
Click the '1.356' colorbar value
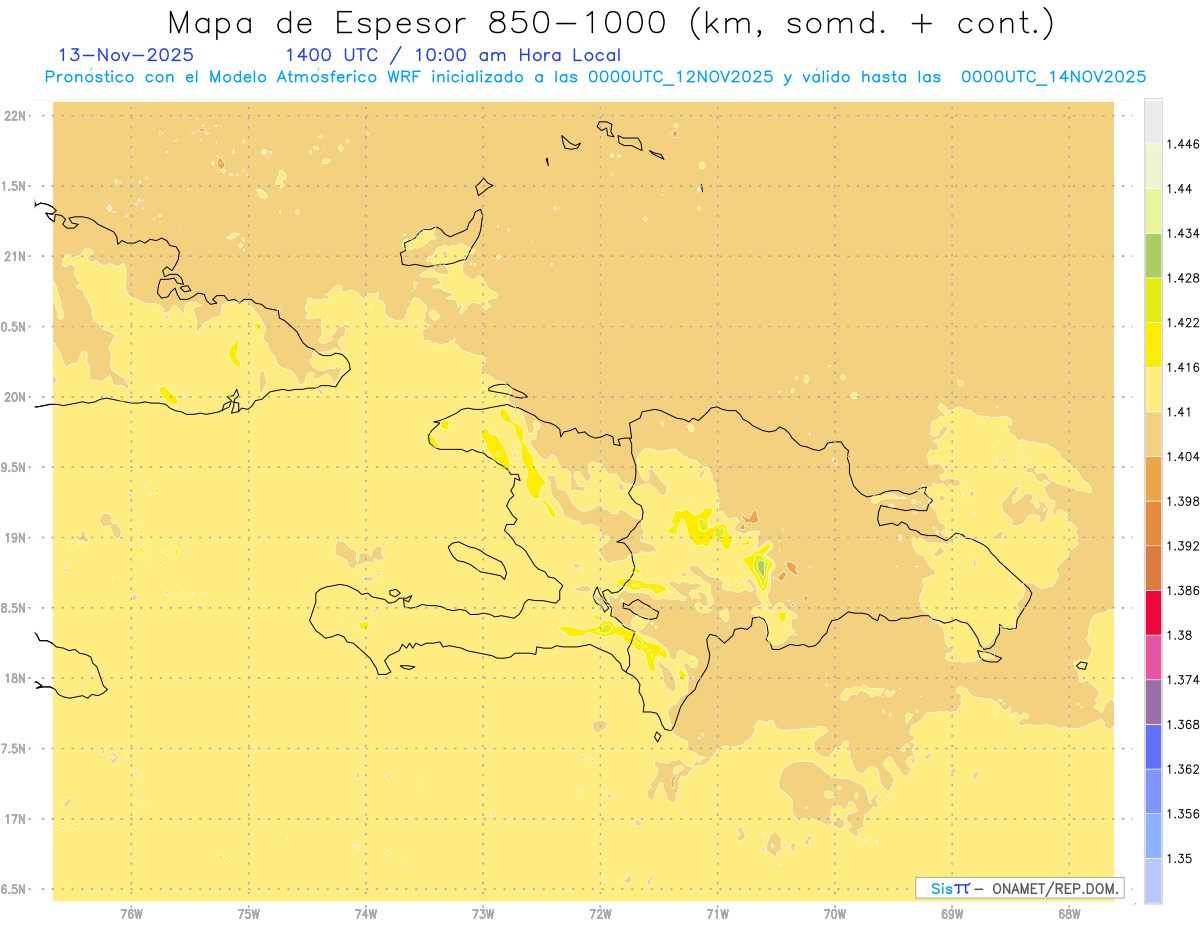[x=1184, y=814]
